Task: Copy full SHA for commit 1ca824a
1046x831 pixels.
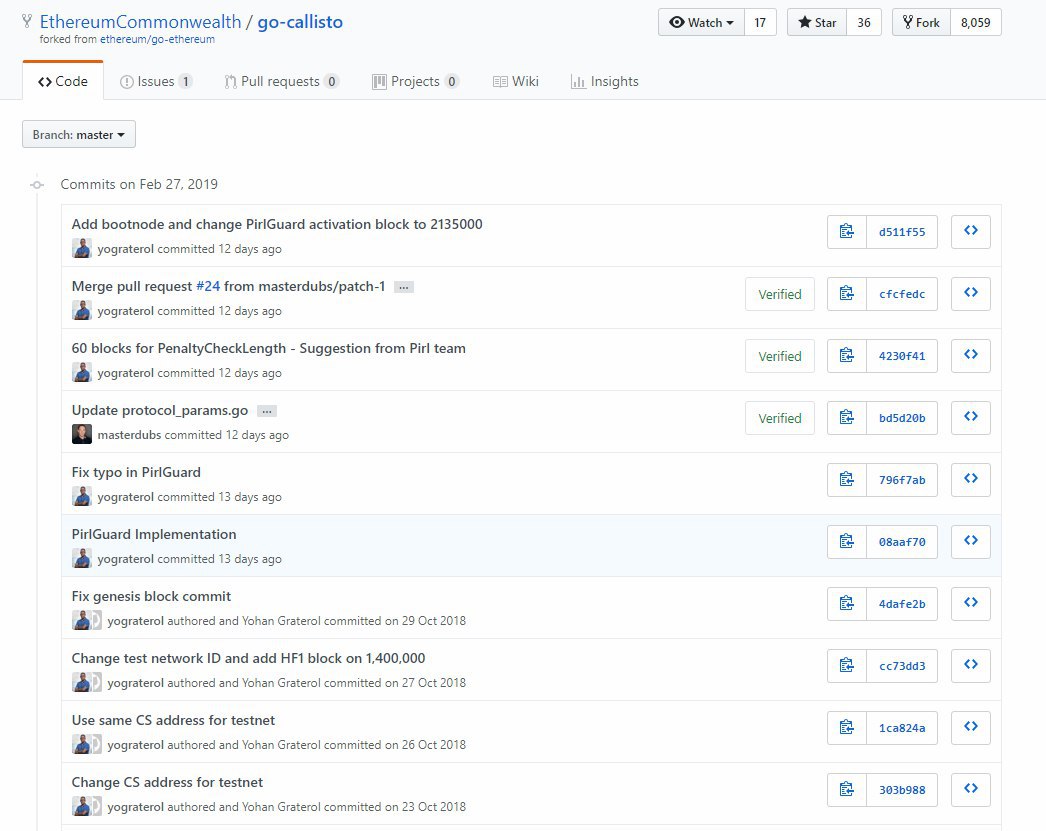Action: click(847, 728)
